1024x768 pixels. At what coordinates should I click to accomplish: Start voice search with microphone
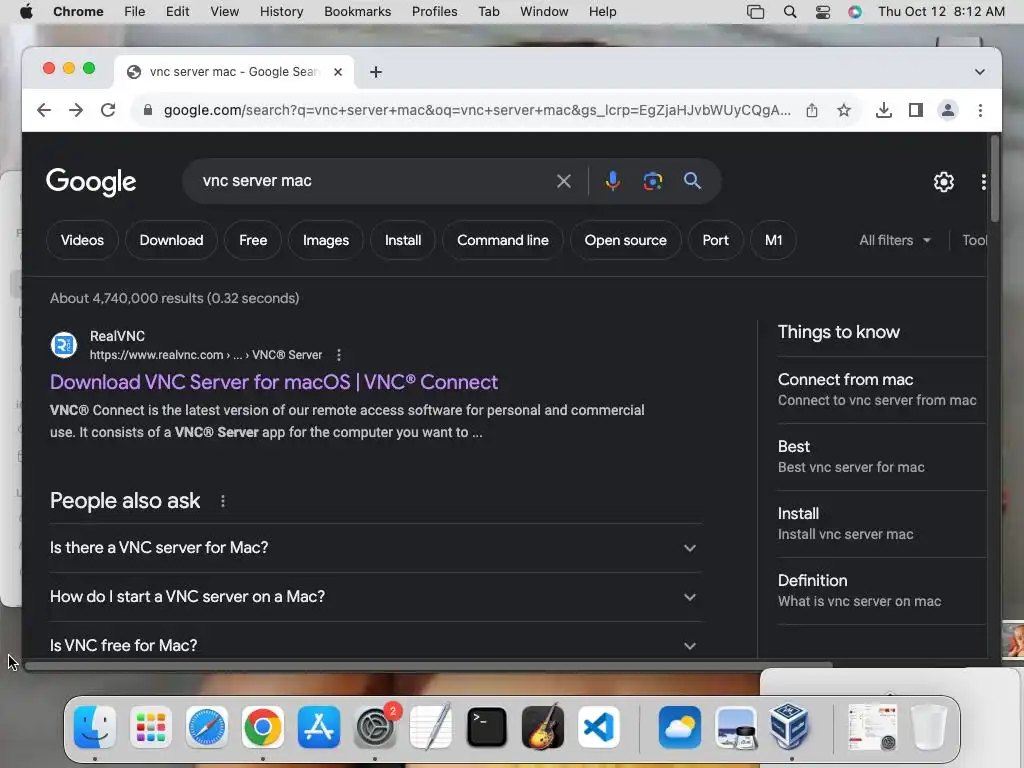point(613,181)
